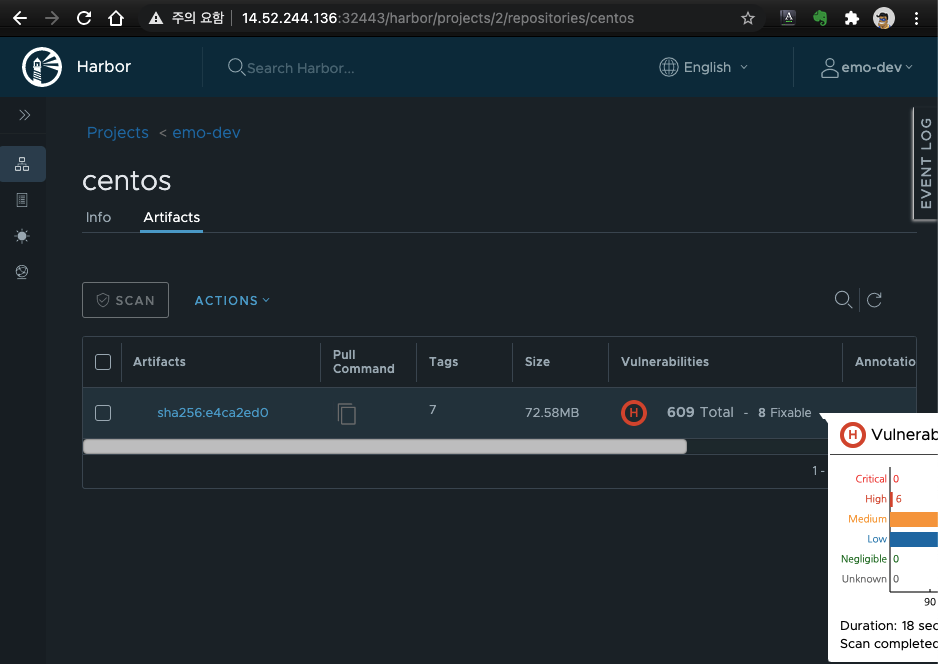The width and height of the screenshot is (938, 664).
Task: Click the Artifacts column header
Action: pyautogui.click(x=159, y=361)
